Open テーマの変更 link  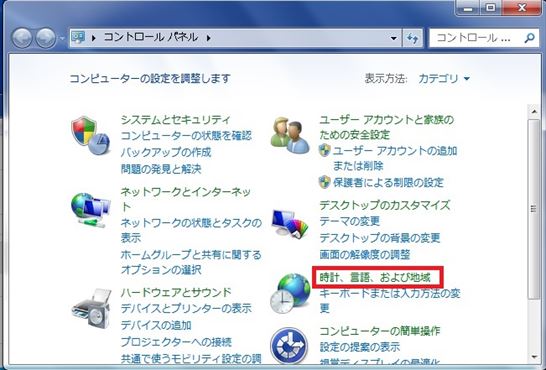click(x=349, y=221)
